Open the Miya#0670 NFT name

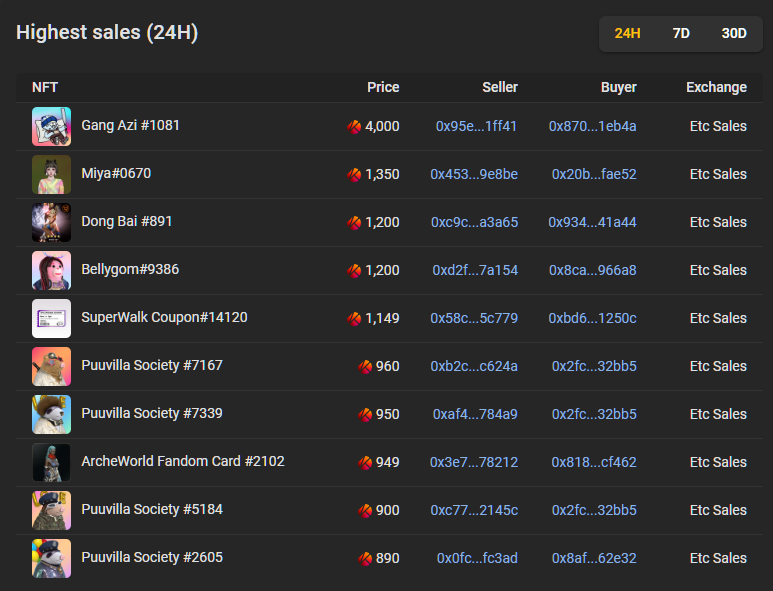(116, 174)
